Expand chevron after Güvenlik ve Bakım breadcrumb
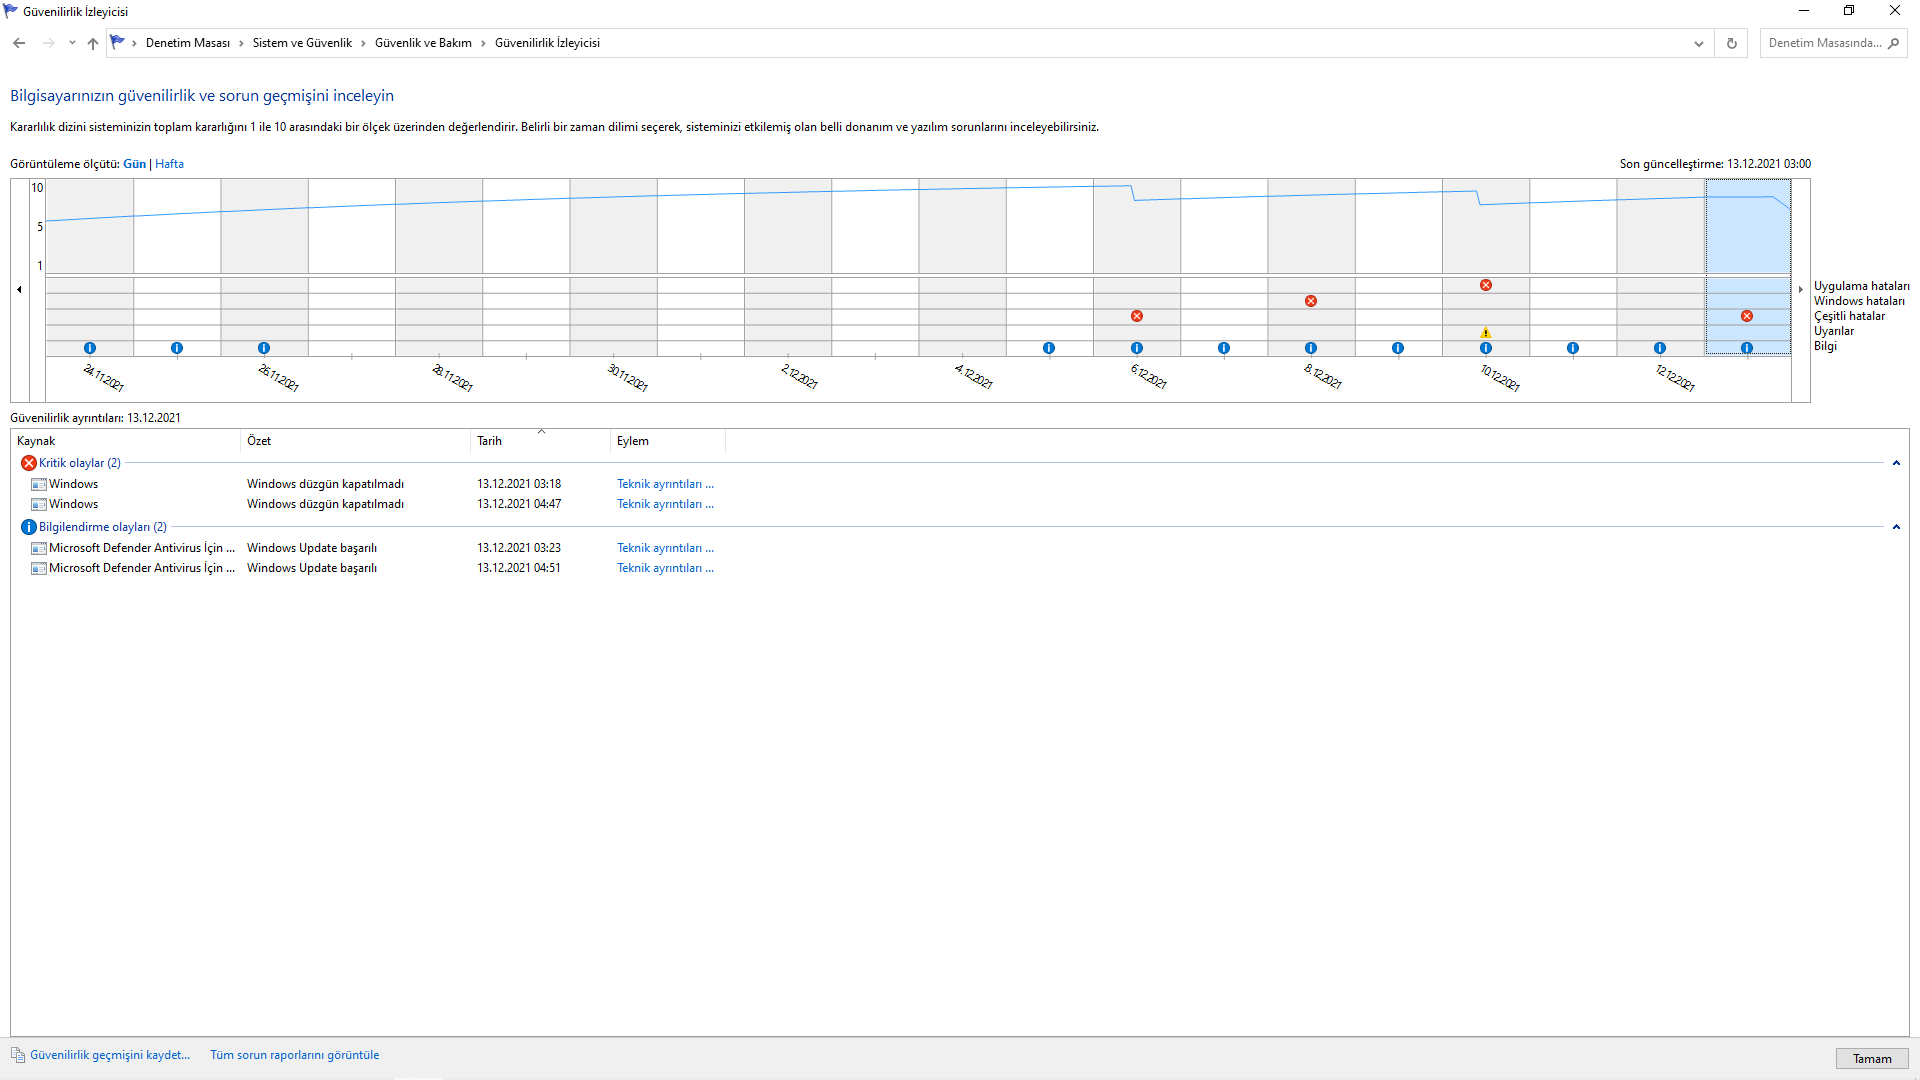Image resolution: width=1920 pixels, height=1080 pixels. [x=483, y=43]
